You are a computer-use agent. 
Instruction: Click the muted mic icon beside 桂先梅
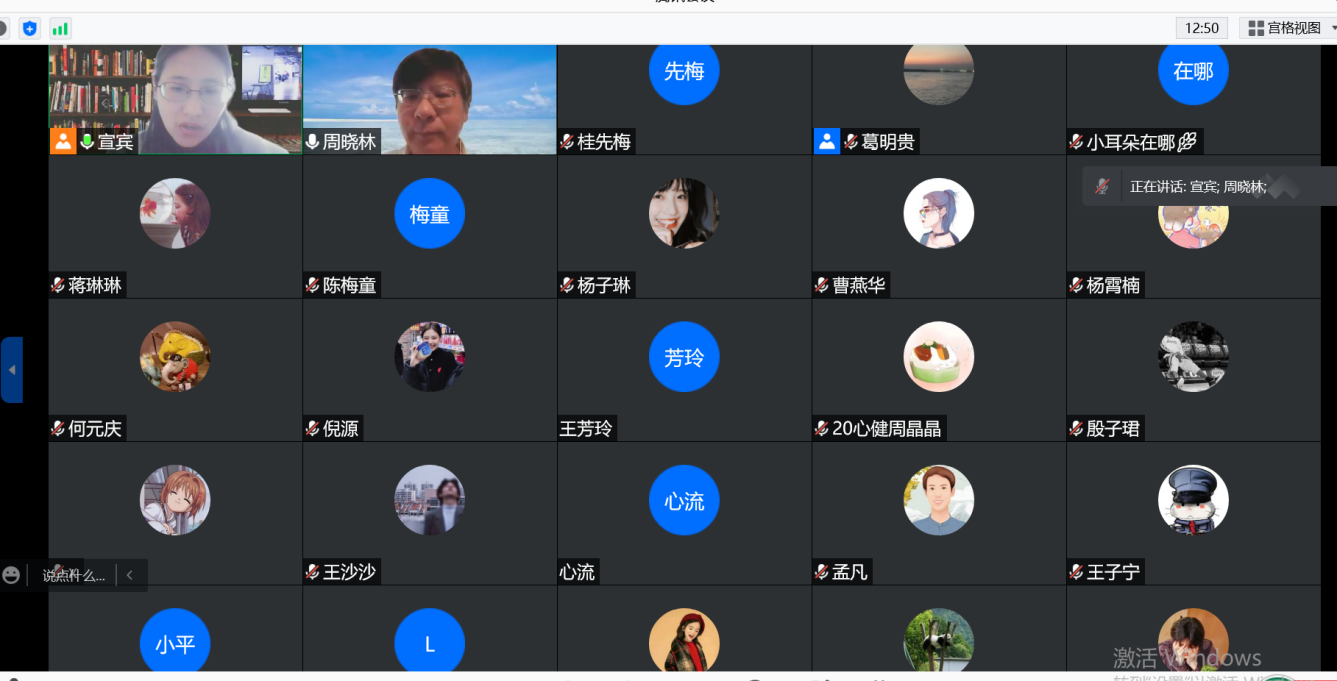point(567,142)
